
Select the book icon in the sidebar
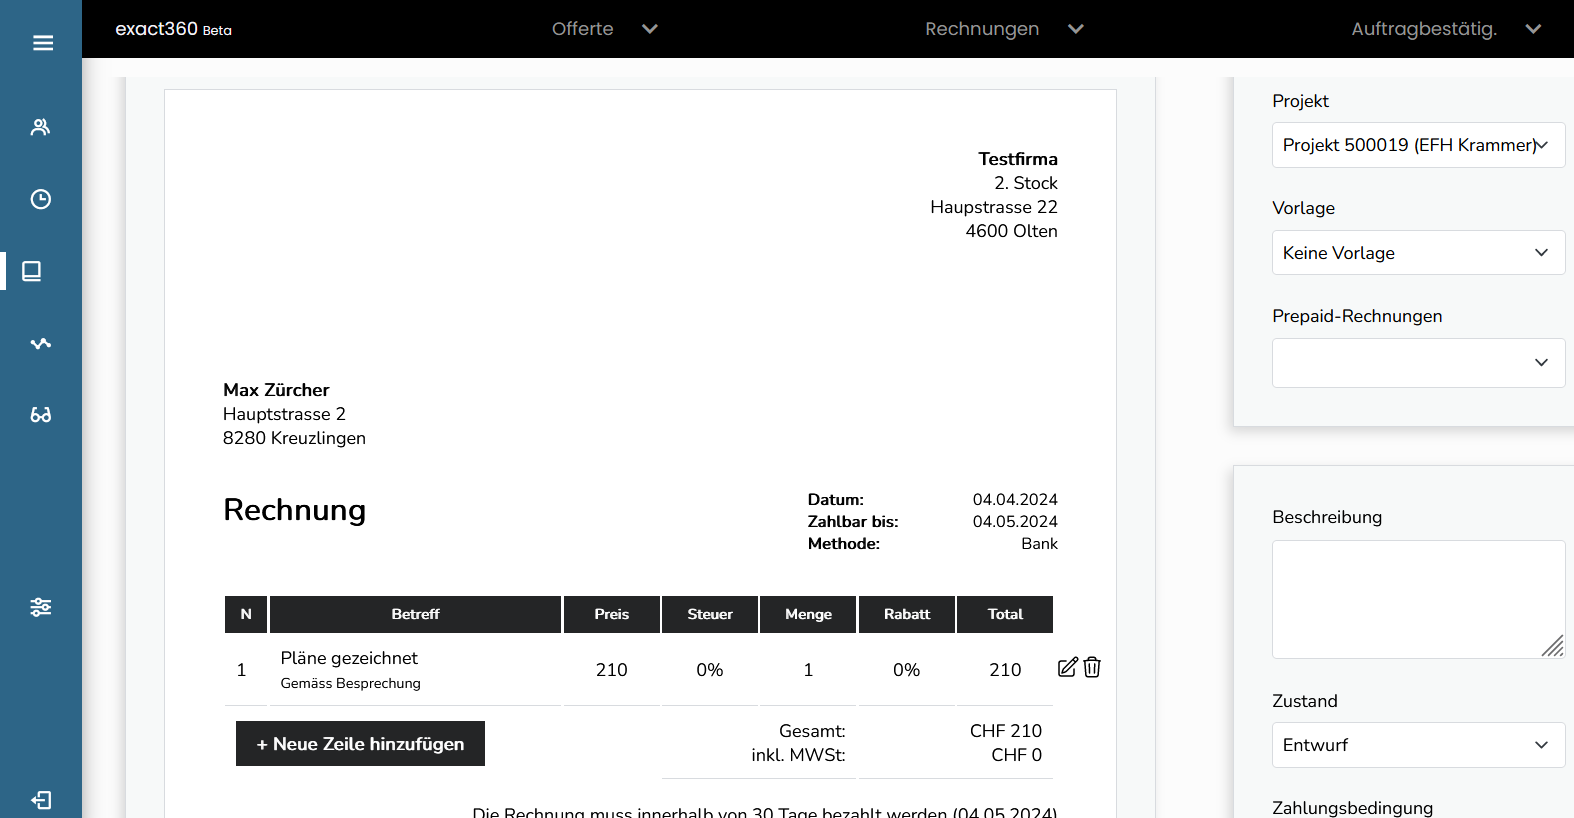pyautogui.click(x=32, y=271)
